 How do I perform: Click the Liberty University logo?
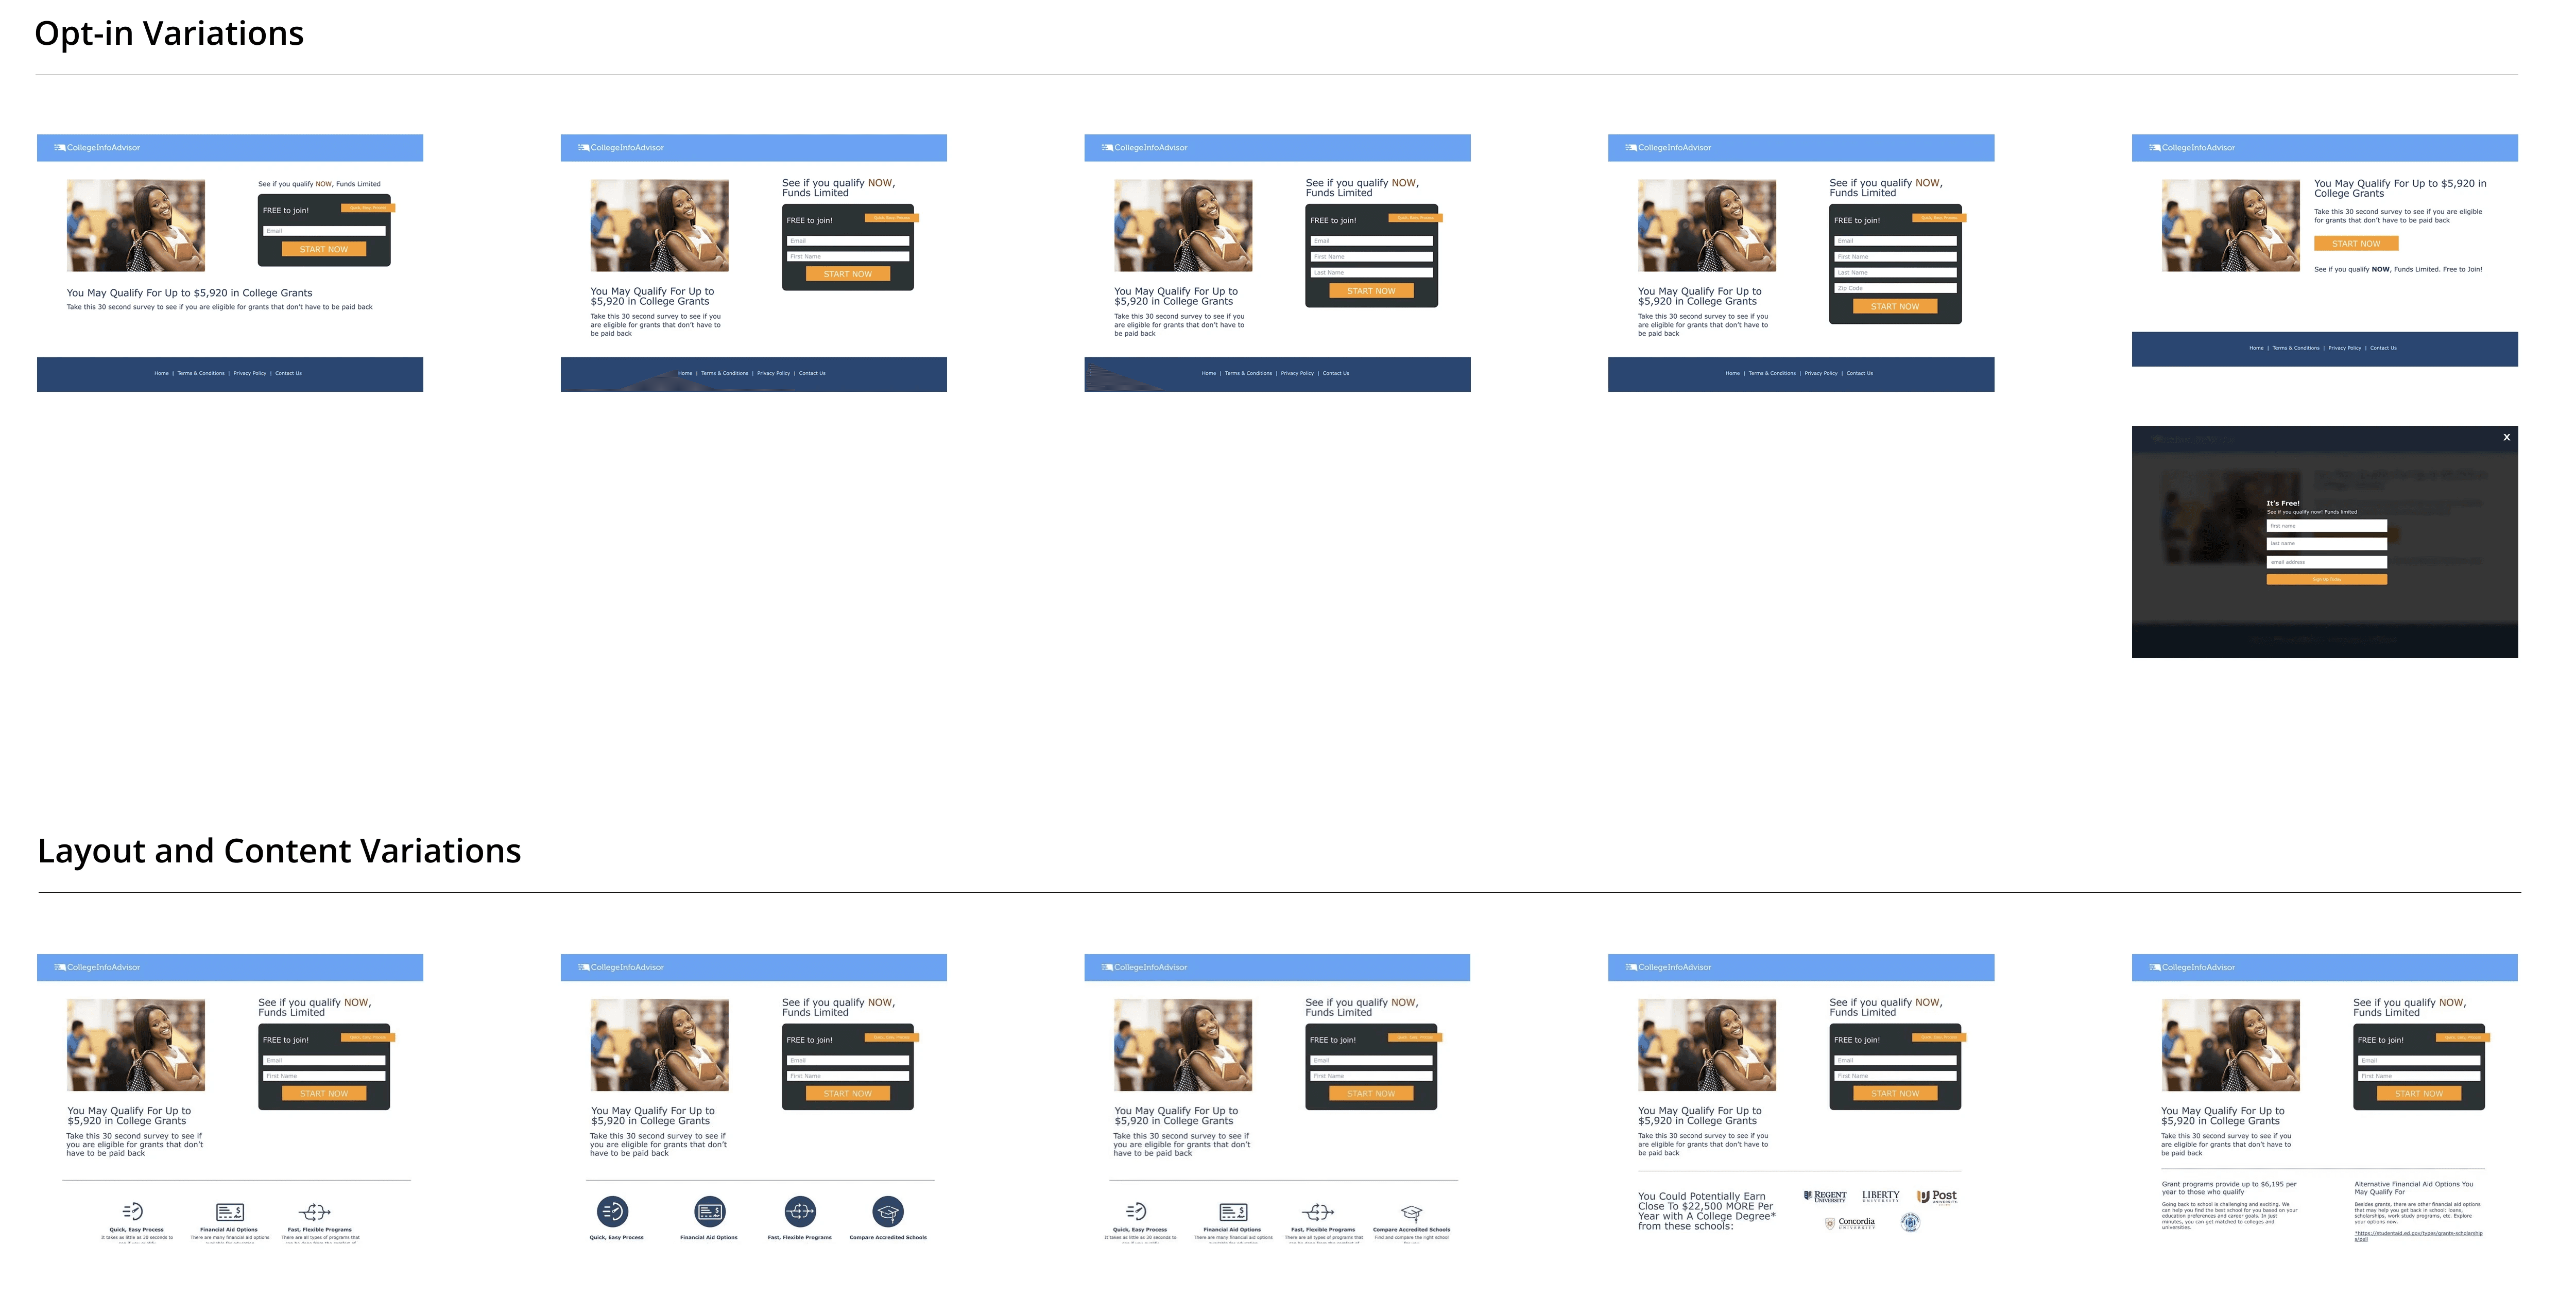click(x=1880, y=1196)
